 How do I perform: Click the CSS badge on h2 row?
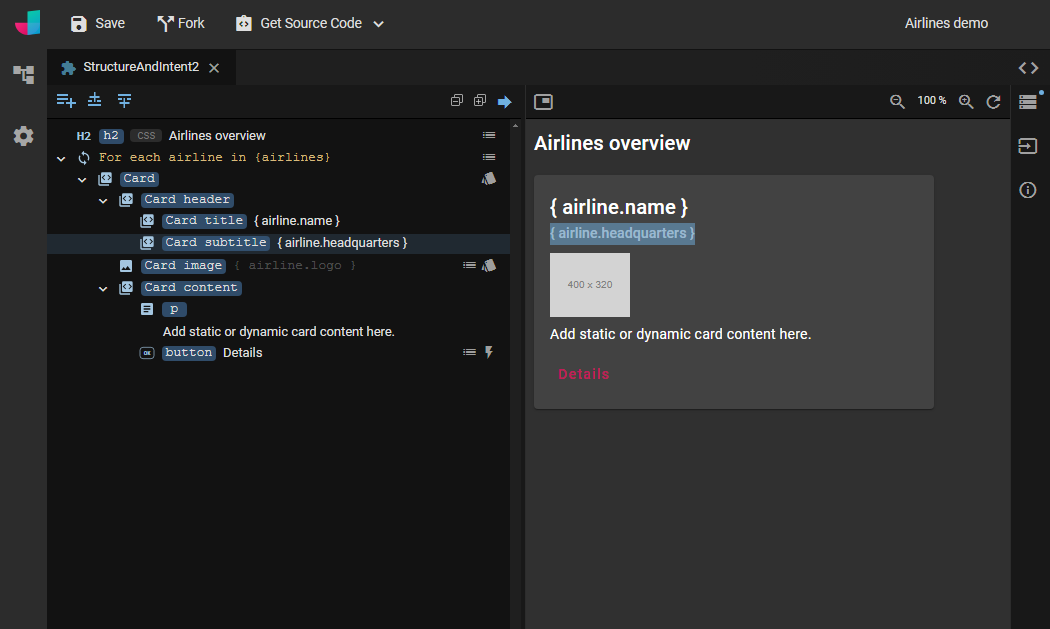(146, 136)
